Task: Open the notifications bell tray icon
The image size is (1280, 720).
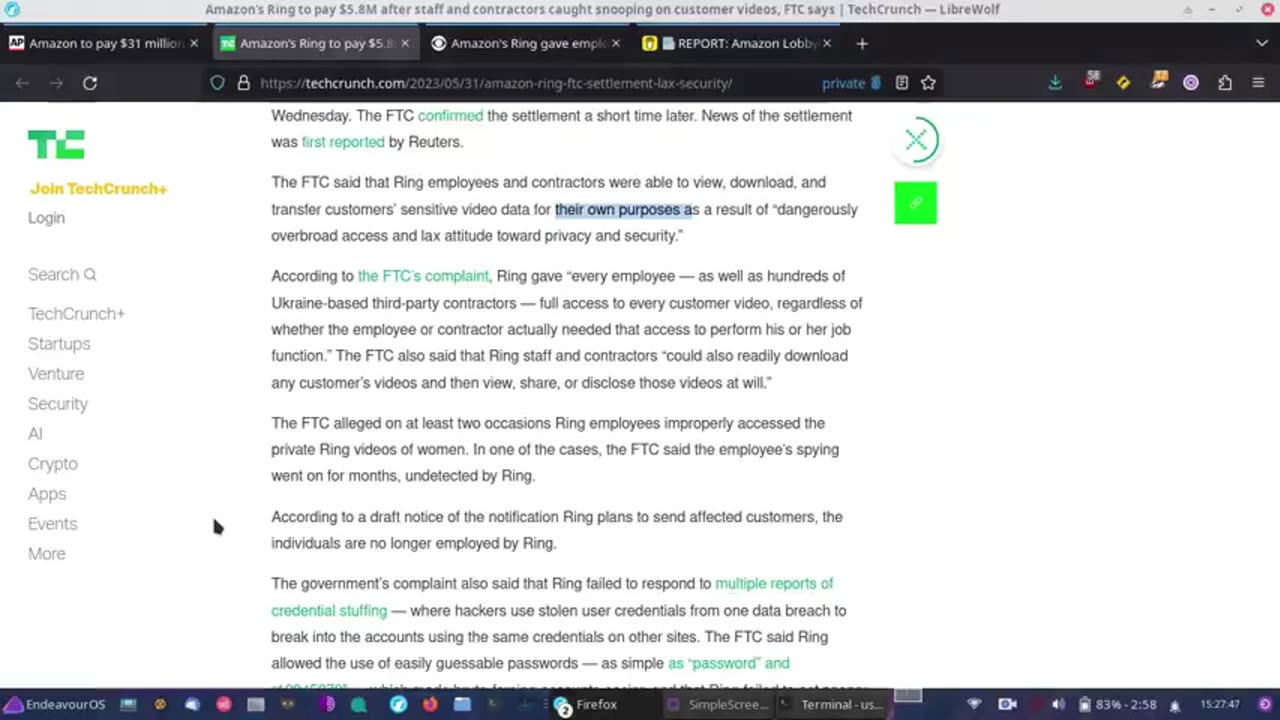Action: click(x=1176, y=705)
